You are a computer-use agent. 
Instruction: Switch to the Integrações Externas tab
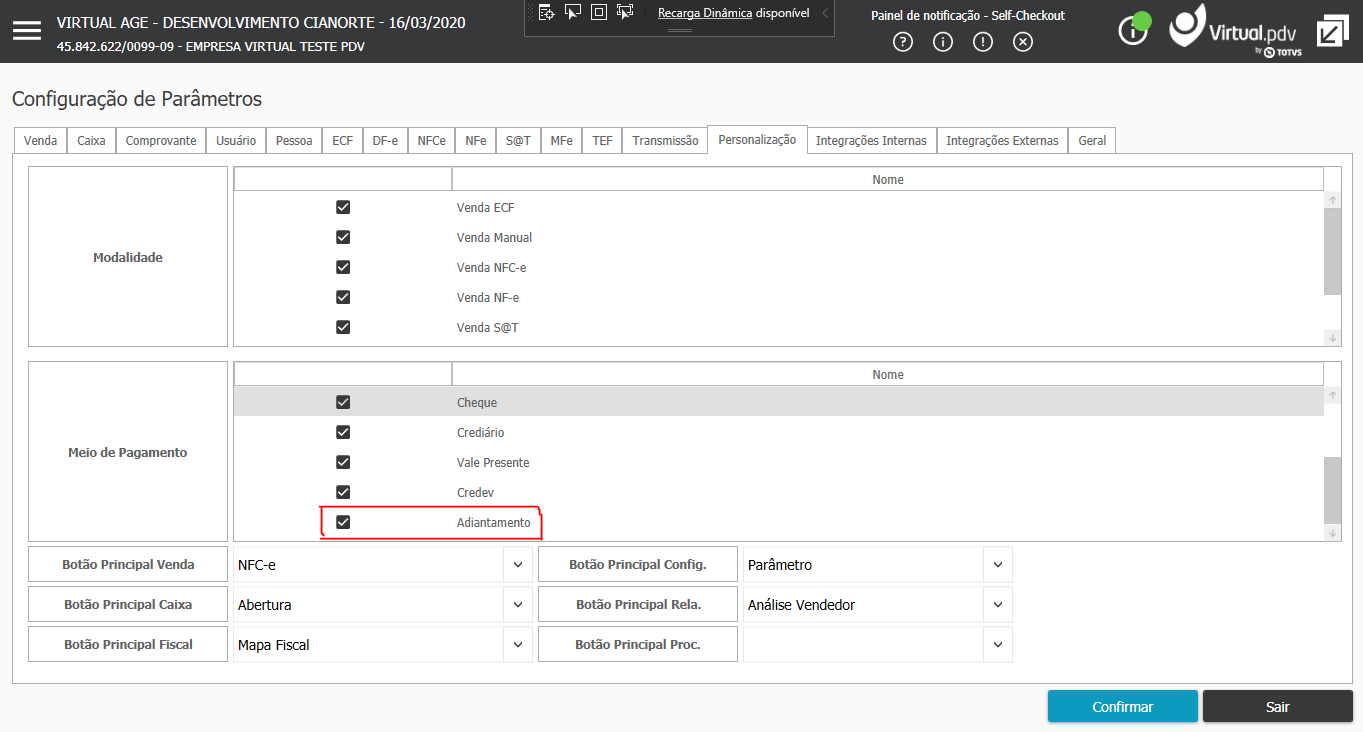[x=1002, y=141]
